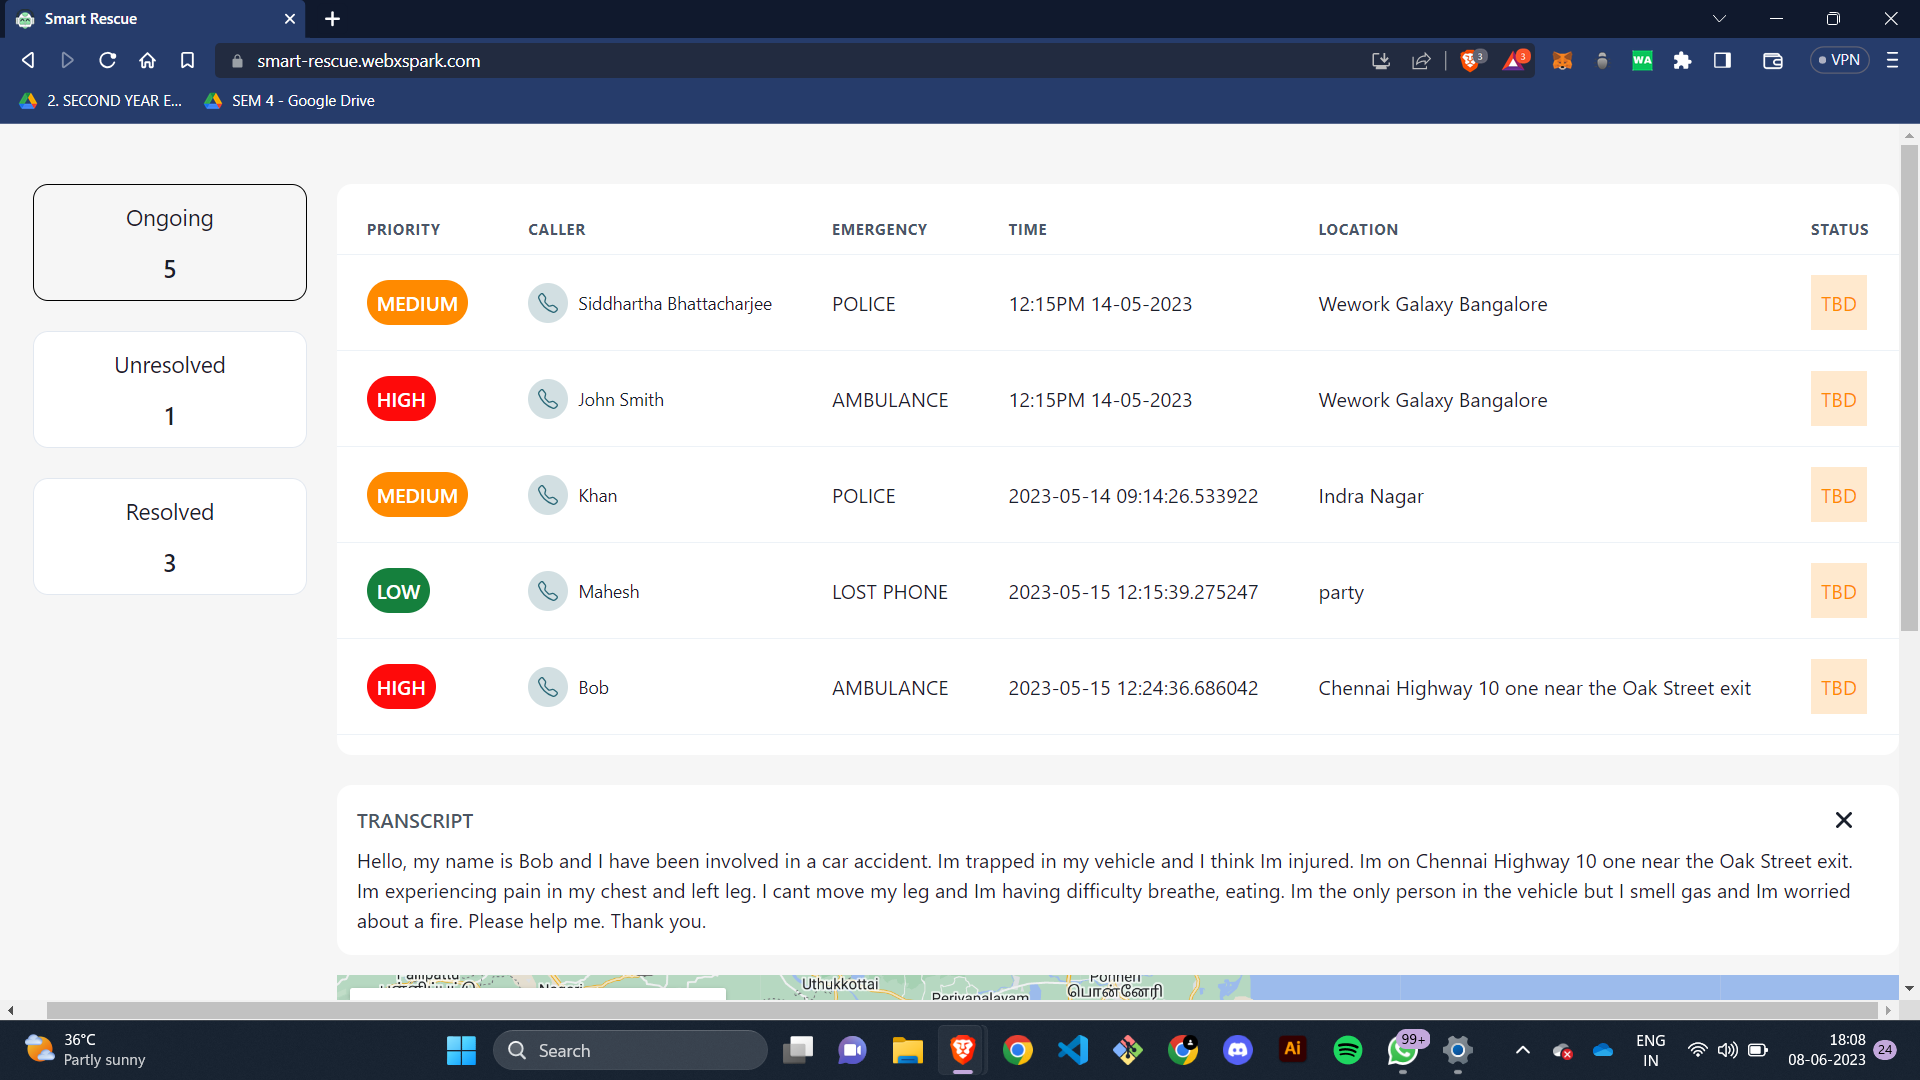Open the language selector showing ENG IN
This screenshot has height=1080, width=1920.
coord(1650,1050)
